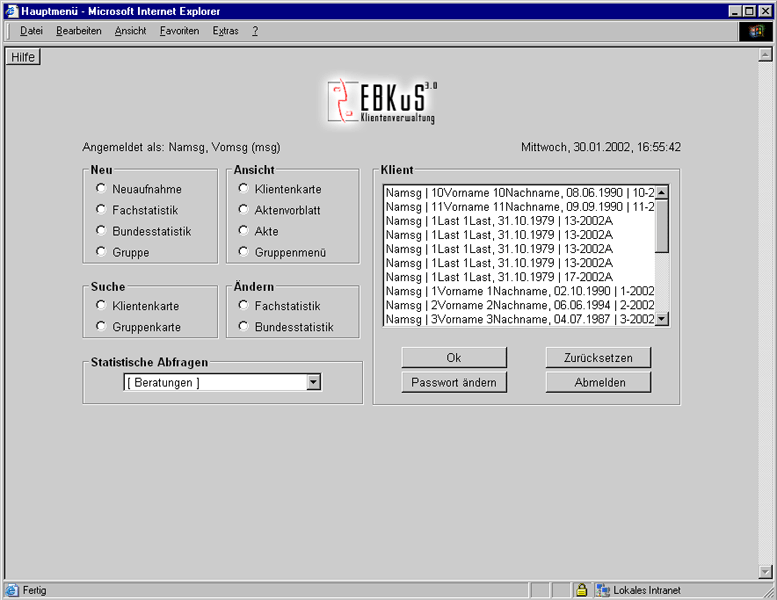777x600 pixels.
Task: Select client 2Vorname 2Nachname, 06.06.1994
Action: 520,305
